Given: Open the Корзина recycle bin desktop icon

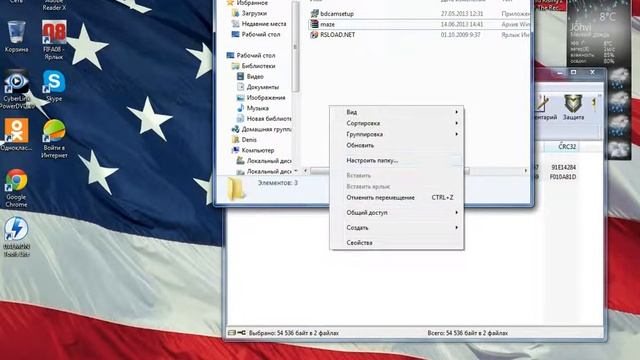Looking at the screenshot, I should tap(16, 37).
